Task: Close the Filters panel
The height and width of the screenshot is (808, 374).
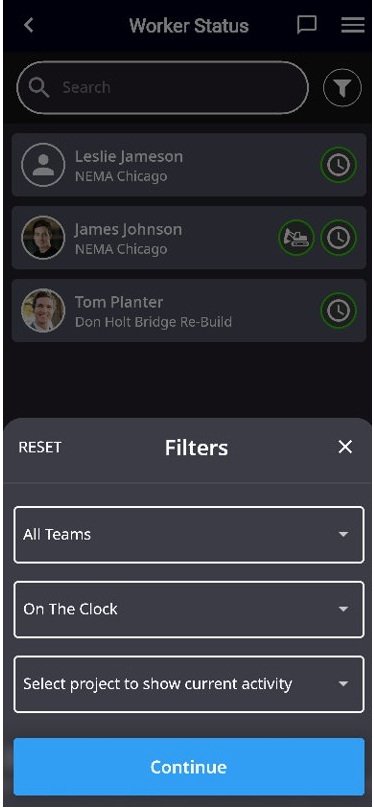Action: click(x=345, y=447)
